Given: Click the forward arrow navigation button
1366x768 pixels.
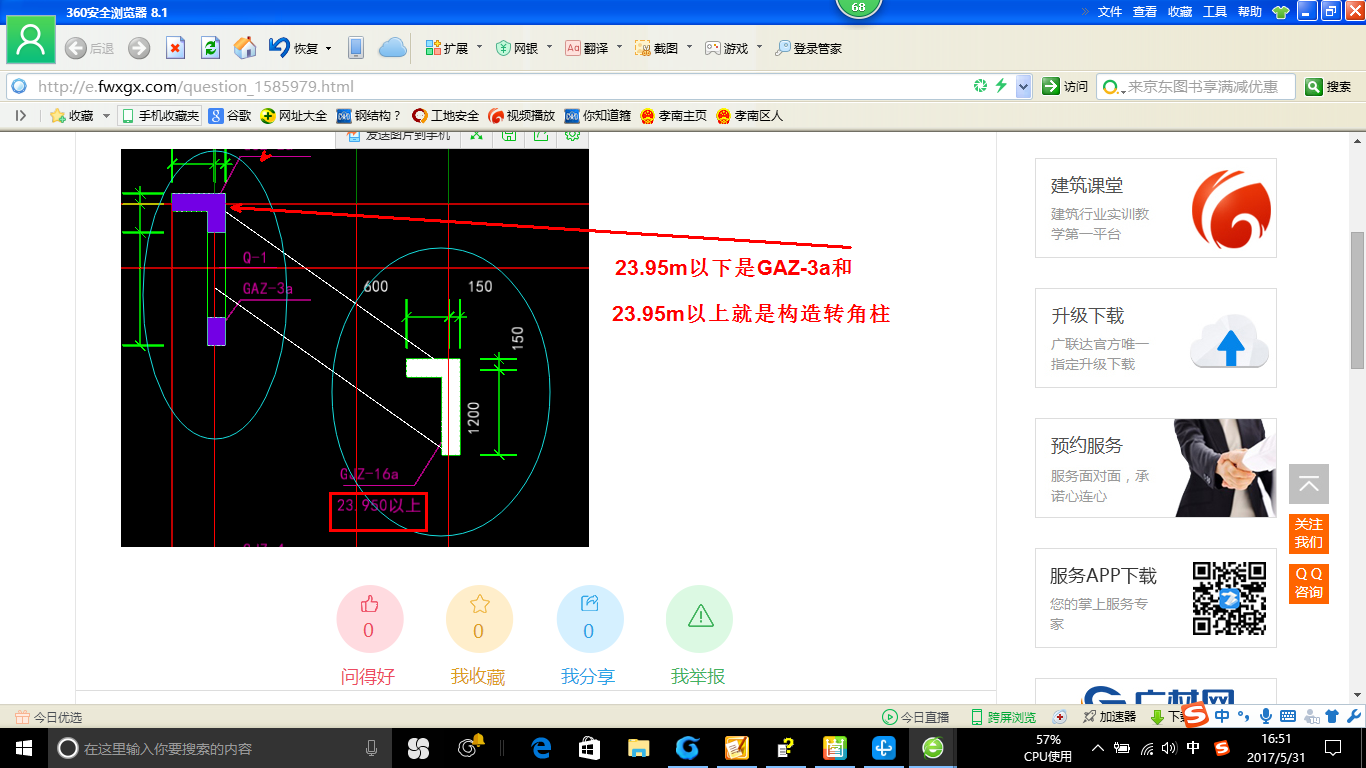Looking at the screenshot, I should tap(139, 48).
